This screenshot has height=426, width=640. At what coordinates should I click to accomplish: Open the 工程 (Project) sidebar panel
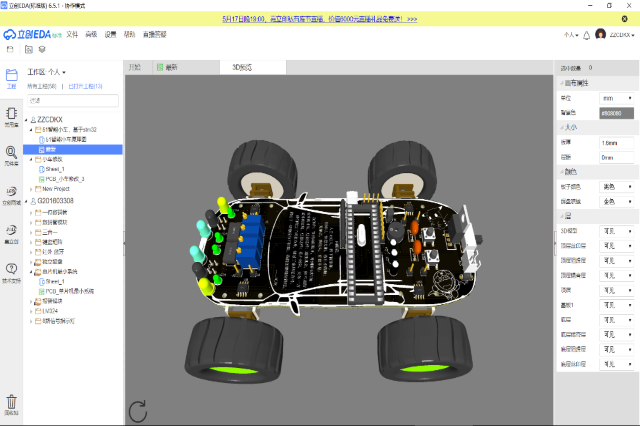[11, 78]
